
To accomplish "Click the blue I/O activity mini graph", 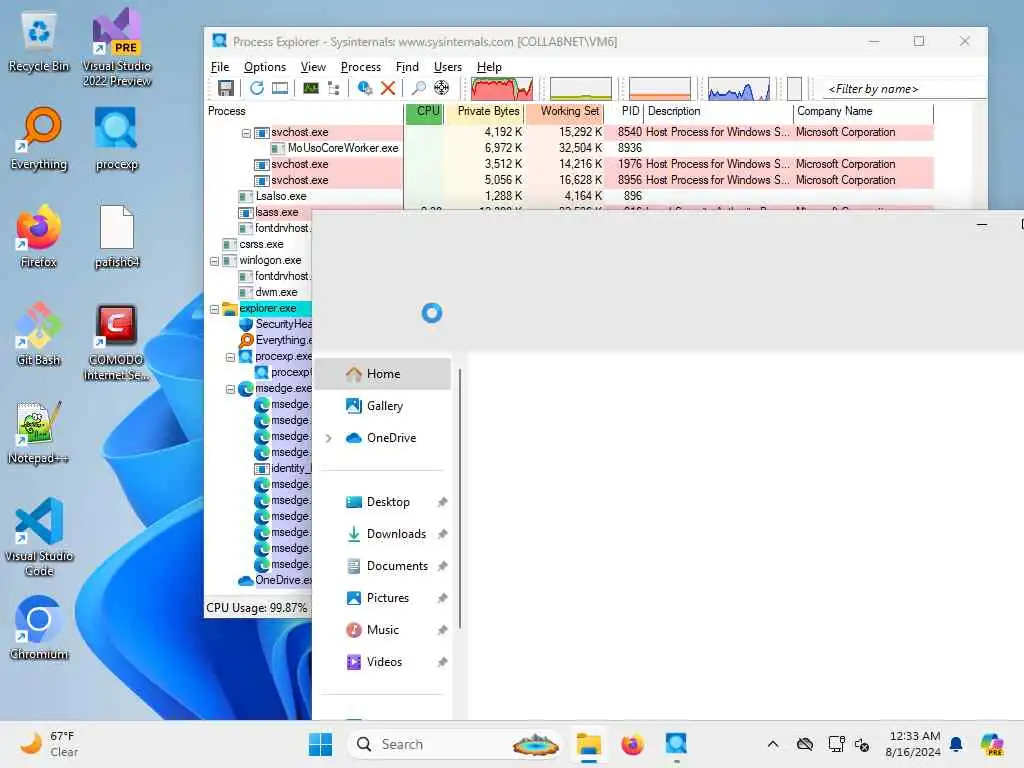I will pos(739,89).
